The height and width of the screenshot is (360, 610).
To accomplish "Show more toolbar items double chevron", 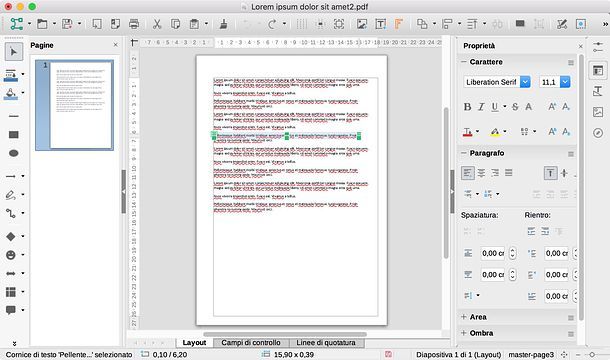I will point(605,24).
